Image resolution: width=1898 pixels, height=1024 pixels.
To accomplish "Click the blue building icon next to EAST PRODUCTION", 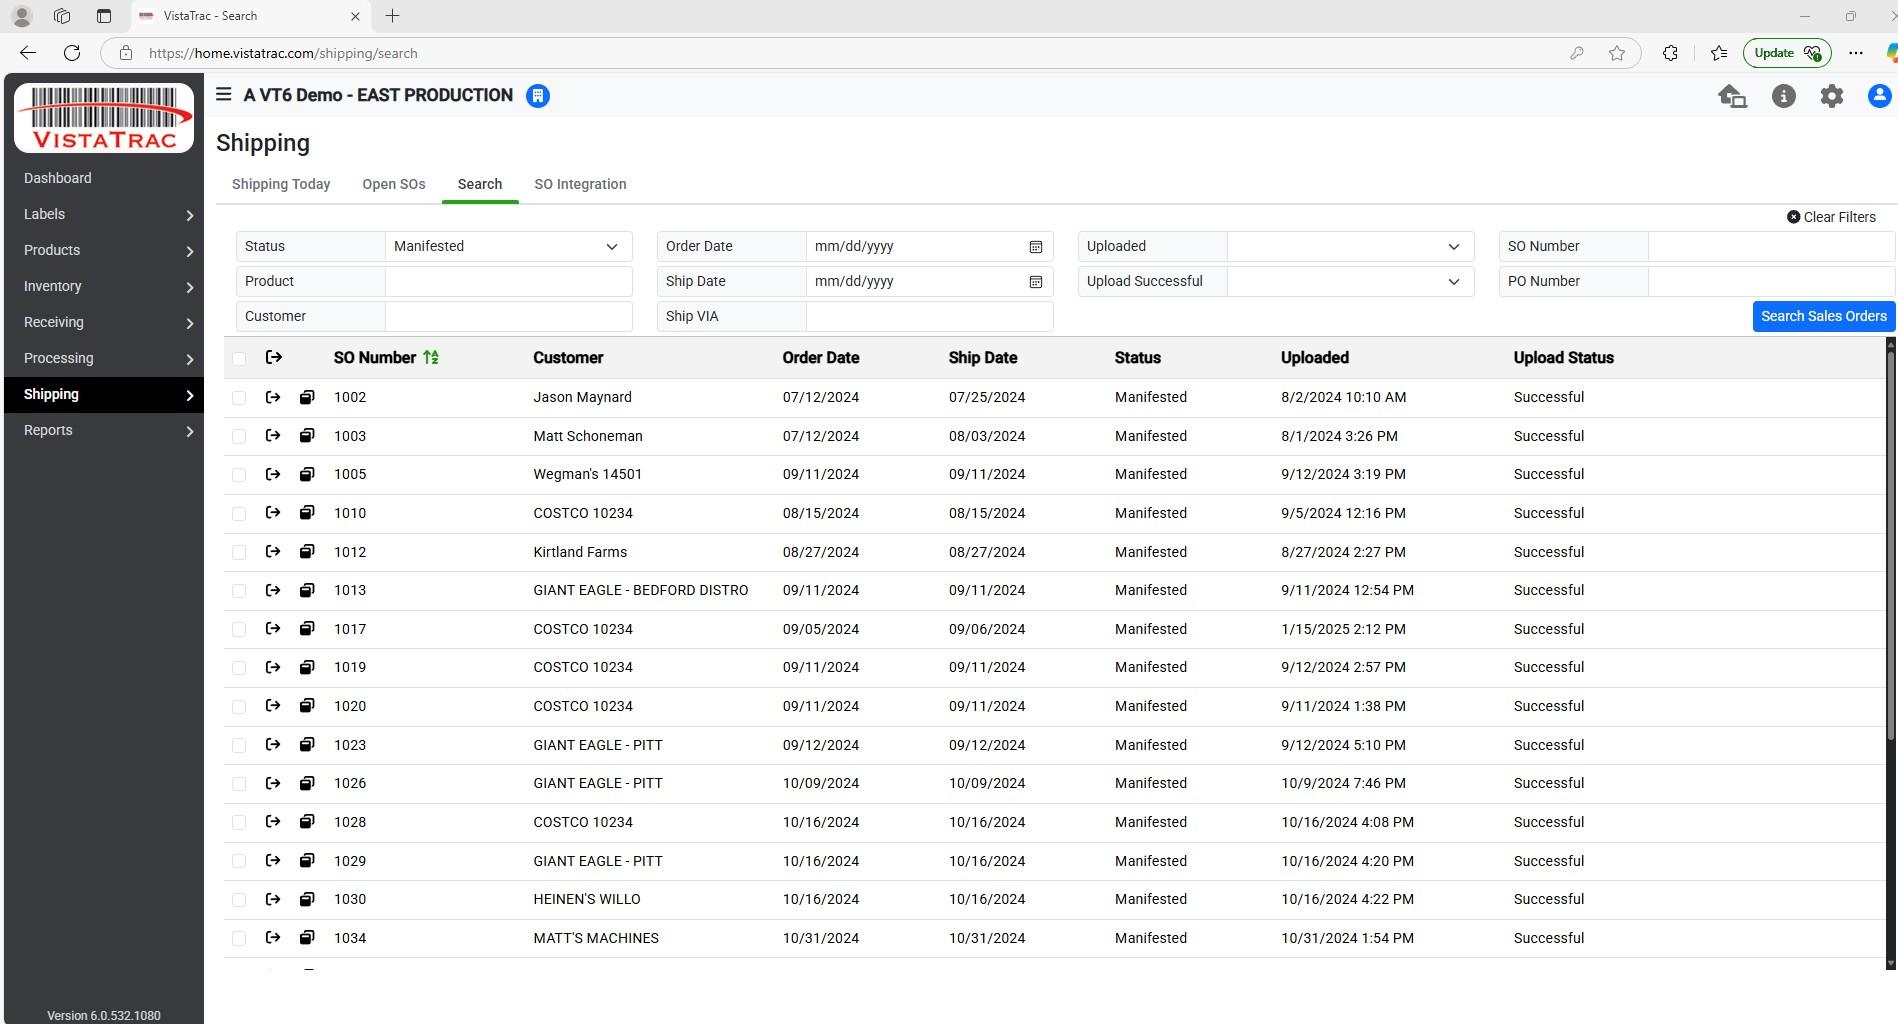I will 538,96.
